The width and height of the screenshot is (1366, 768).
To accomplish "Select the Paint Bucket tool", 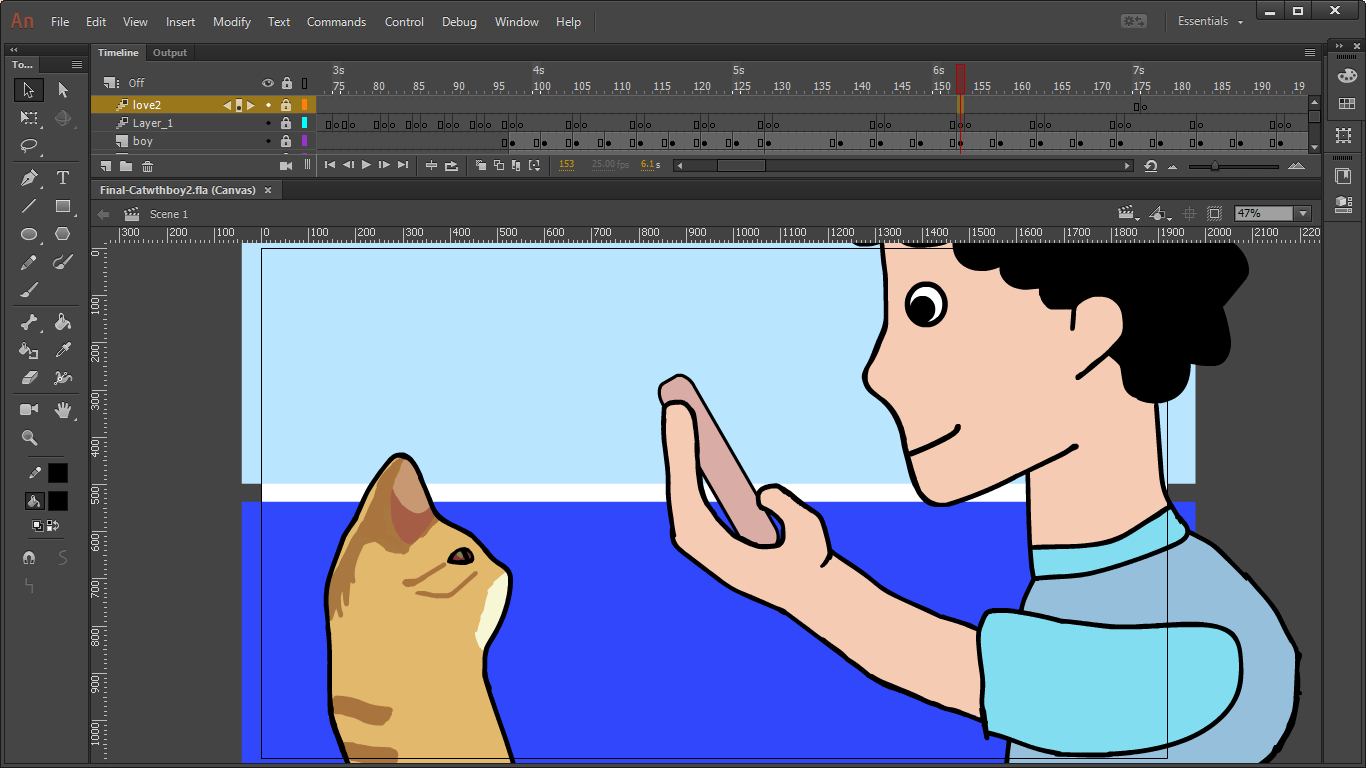I will [63, 322].
